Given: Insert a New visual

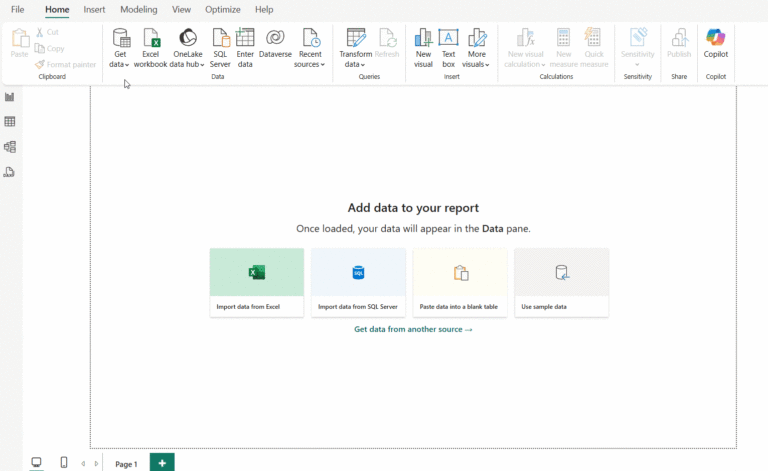Looking at the screenshot, I should click(423, 39).
